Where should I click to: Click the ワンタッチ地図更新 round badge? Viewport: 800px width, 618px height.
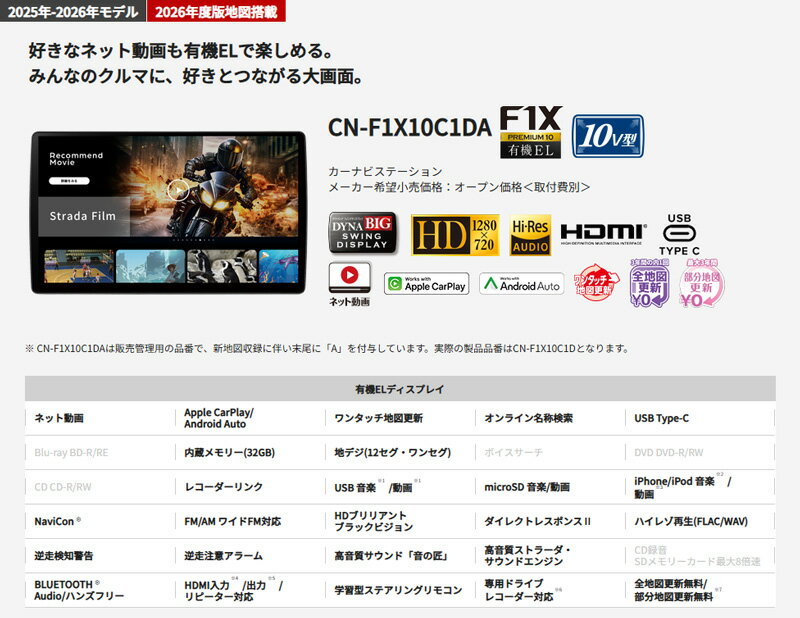pos(596,284)
